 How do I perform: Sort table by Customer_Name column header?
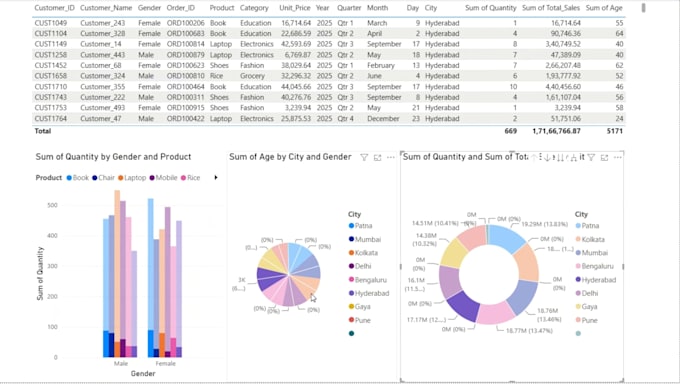(x=106, y=8)
